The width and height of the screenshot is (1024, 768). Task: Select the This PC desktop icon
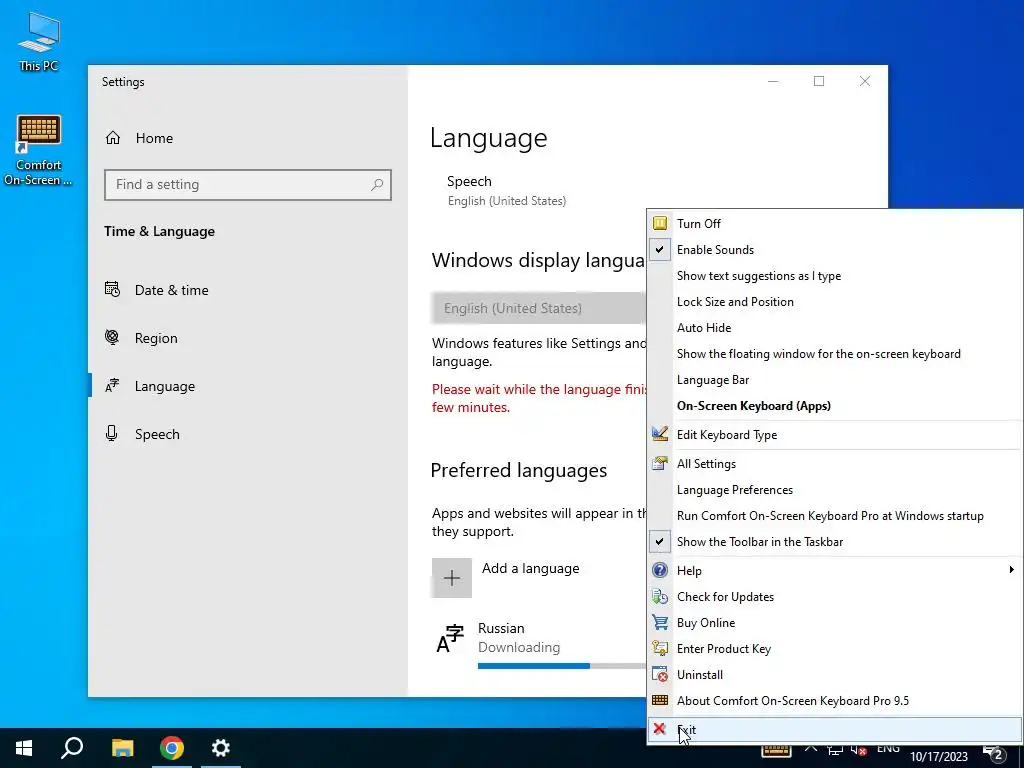(x=39, y=41)
